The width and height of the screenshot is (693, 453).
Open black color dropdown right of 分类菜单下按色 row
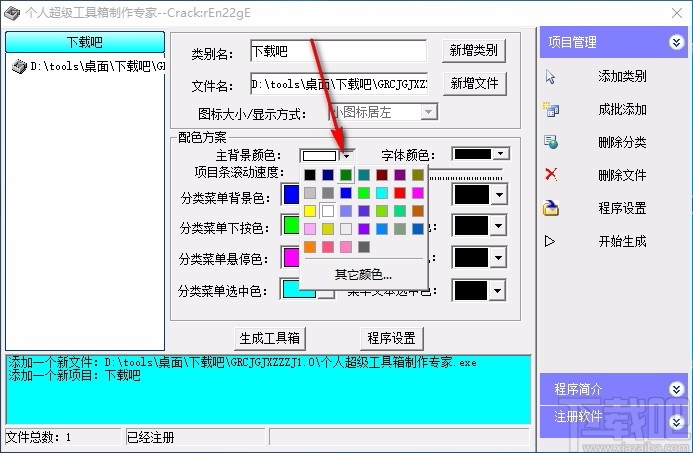[499, 226]
